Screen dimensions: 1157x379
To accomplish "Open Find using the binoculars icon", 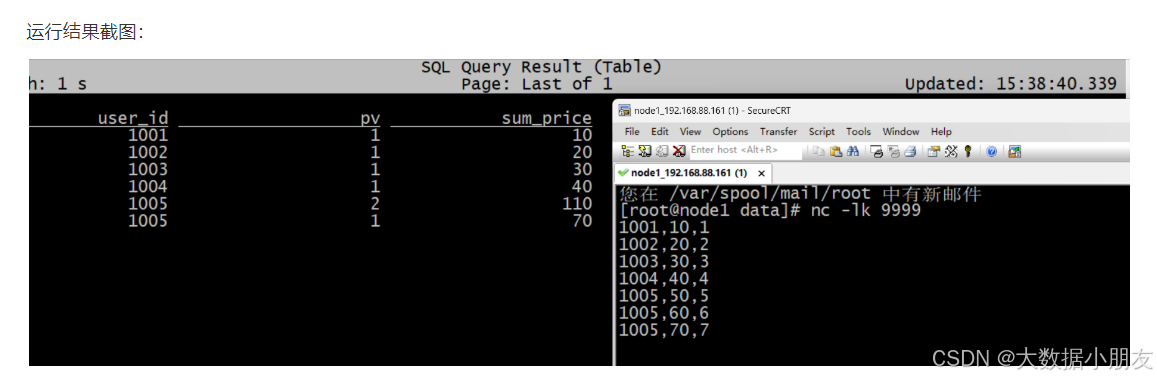I will click(x=852, y=151).
